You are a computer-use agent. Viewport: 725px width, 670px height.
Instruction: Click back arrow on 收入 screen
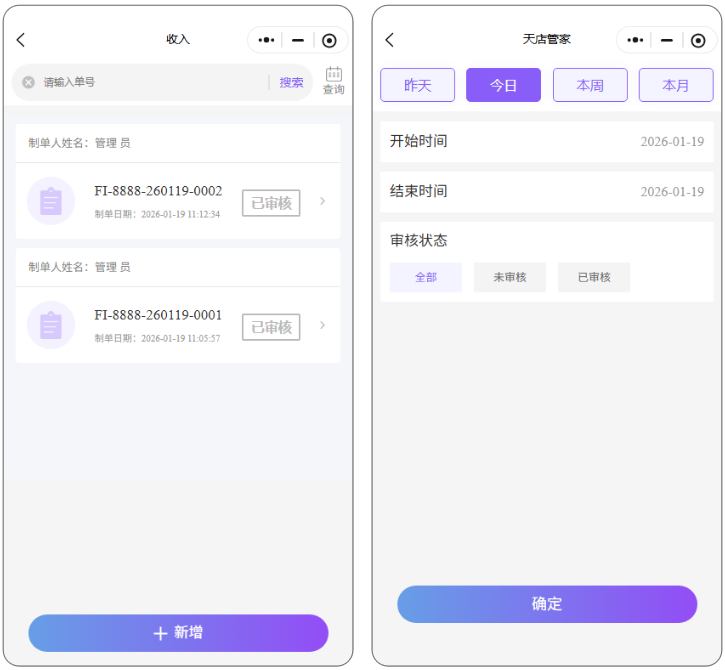click(21, 40)
